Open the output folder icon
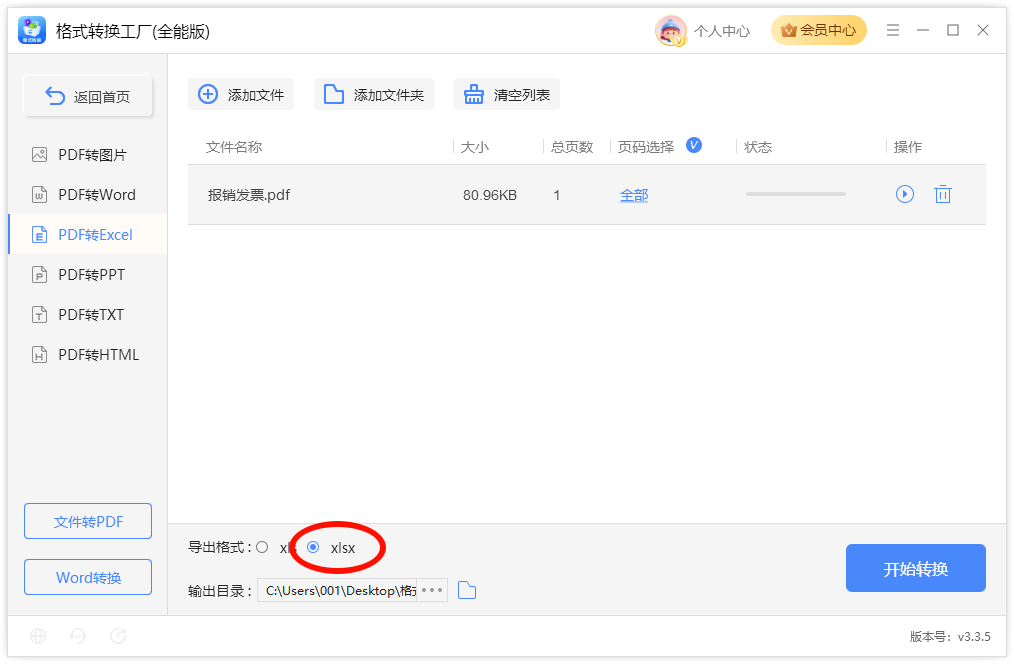 click(x=467, y=590)
